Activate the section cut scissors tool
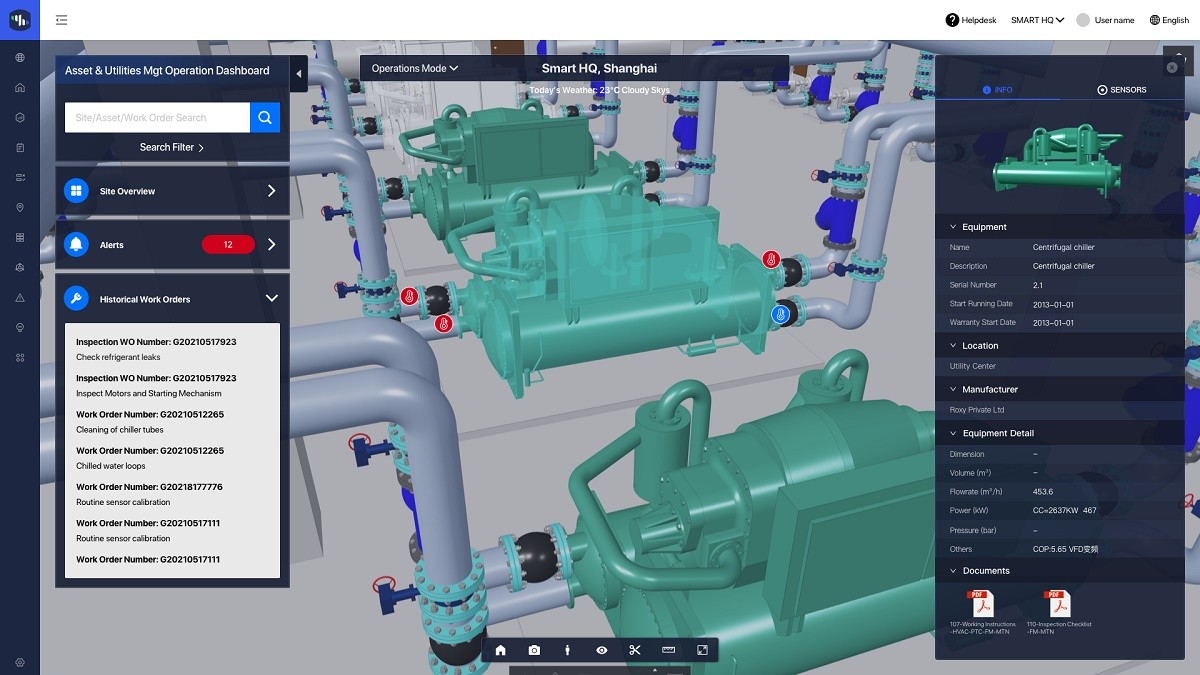Screen dimensions: 1200x675 pos(634,650)
